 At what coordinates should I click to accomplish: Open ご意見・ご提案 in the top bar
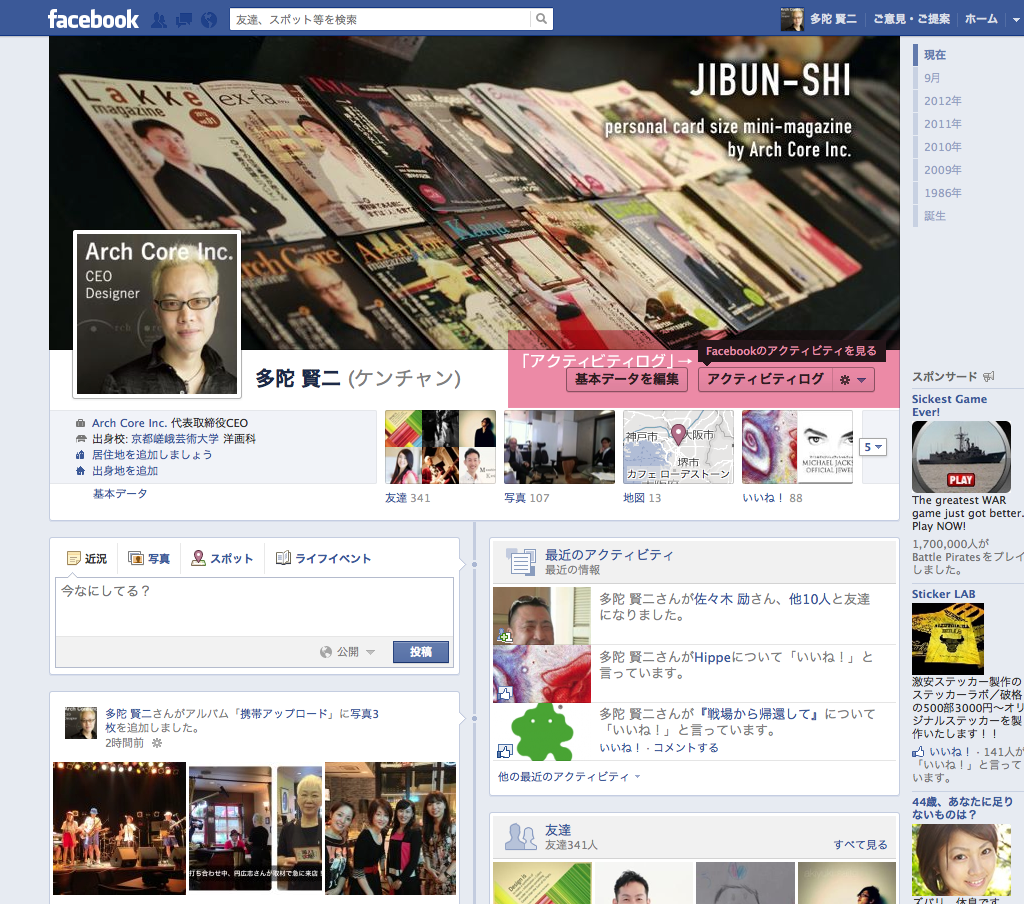[911, 19]
